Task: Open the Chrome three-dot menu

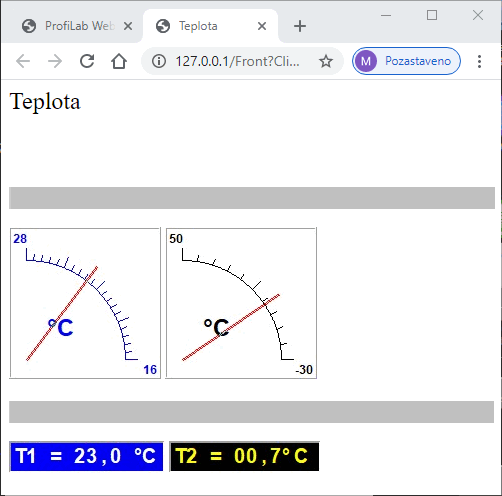Action: click(x=479, y=61)
